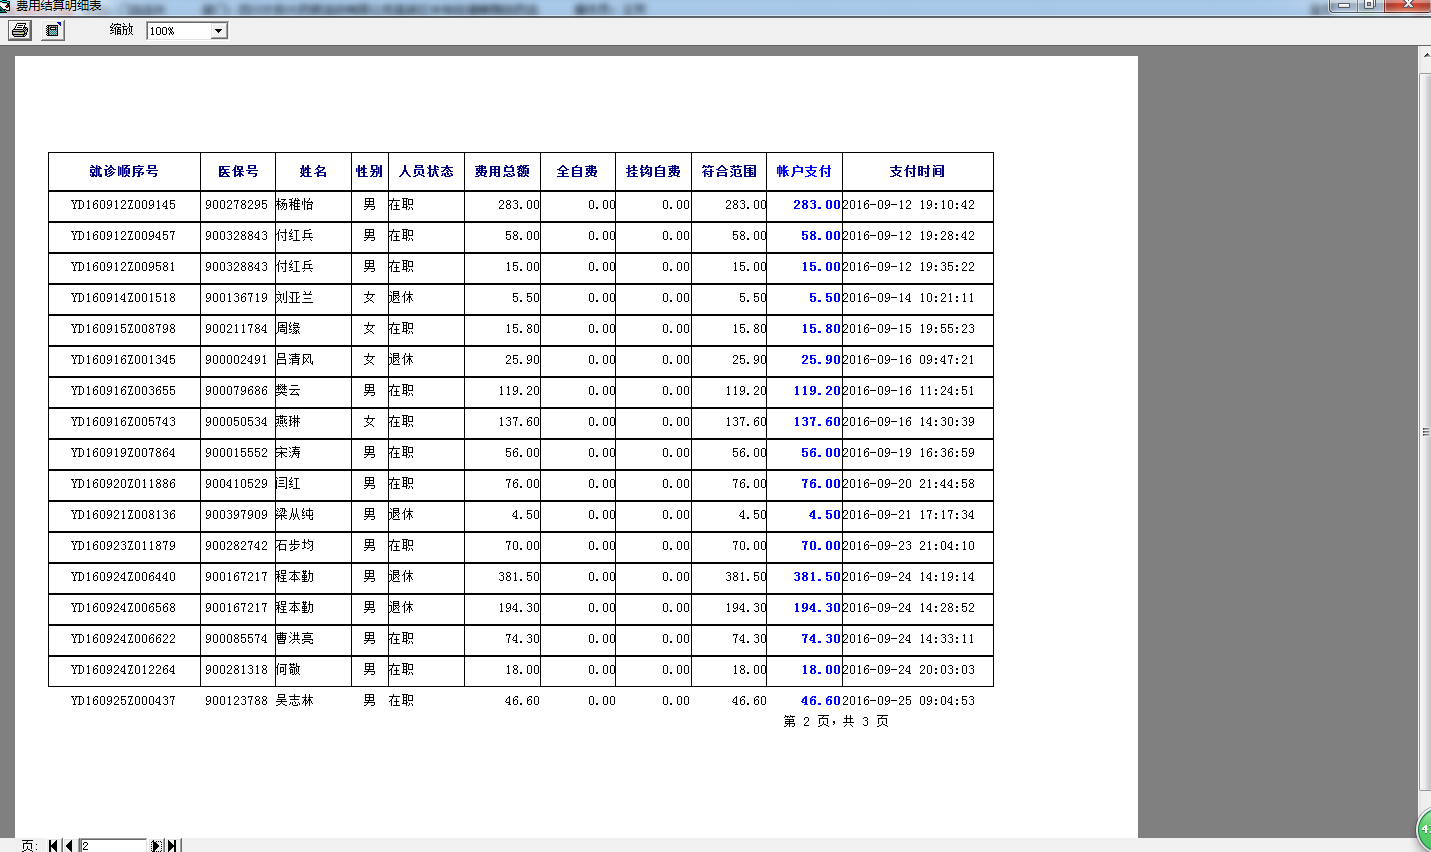Click insurance number 900136719
This screenshot has width=1431, height=852.
pos(237,298)
